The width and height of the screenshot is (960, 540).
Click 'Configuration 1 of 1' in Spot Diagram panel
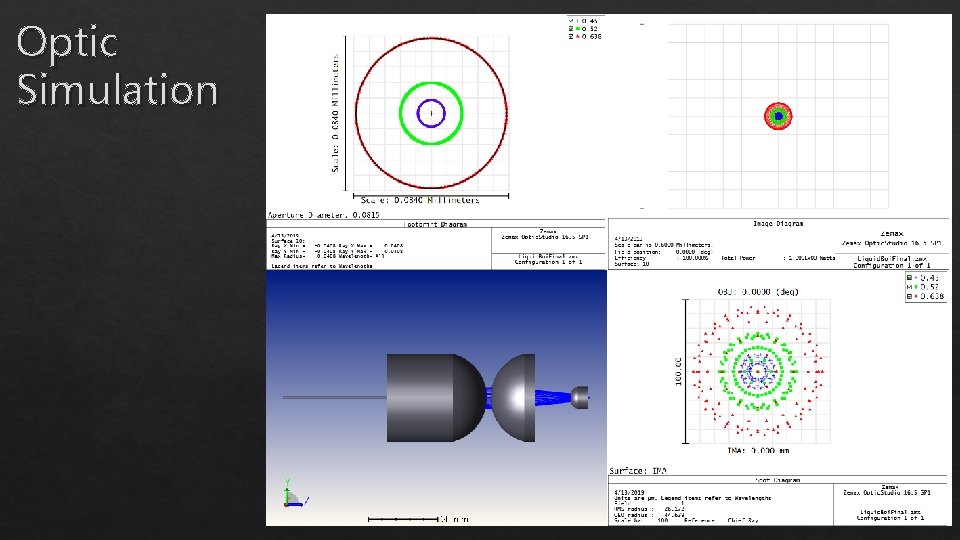pos(890,518)
